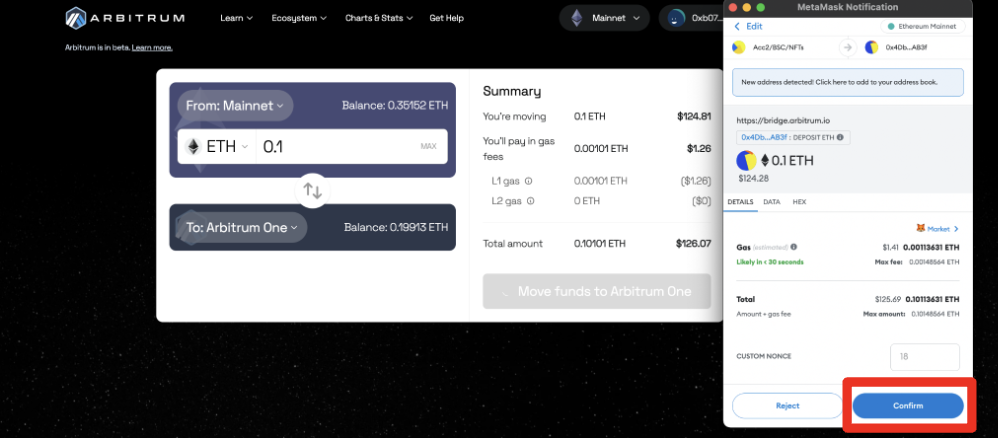Switch to the DETAILS tab
This screenshot has width=998, height=438.
click(x=740, y=202)
